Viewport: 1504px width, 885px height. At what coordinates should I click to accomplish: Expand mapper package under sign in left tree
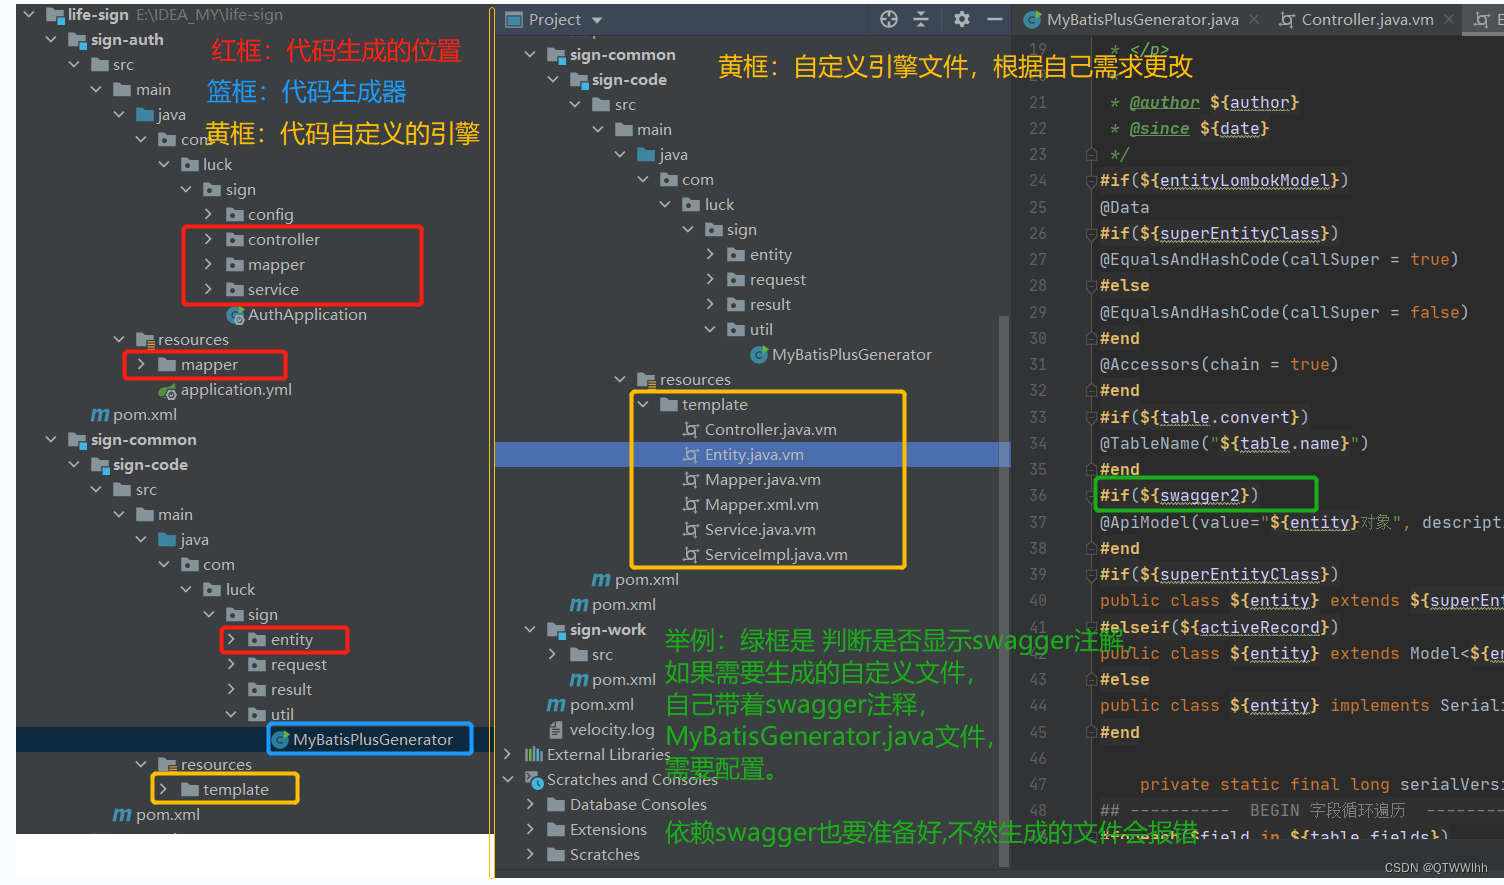click(x=208, y=265)
